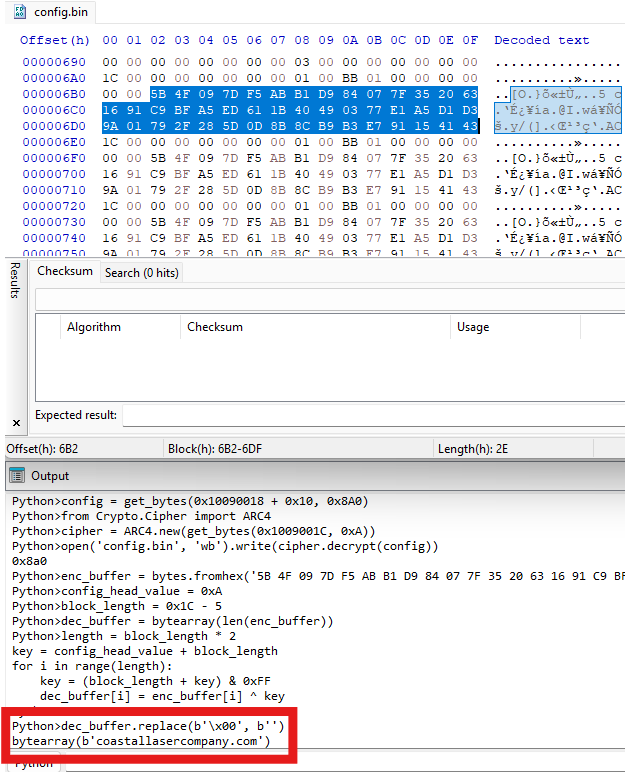Image resolution: width=625 pixels, height=772 pixels.
Task: Click the Length(h): 2E status field
Action: (x=472, y=449)
